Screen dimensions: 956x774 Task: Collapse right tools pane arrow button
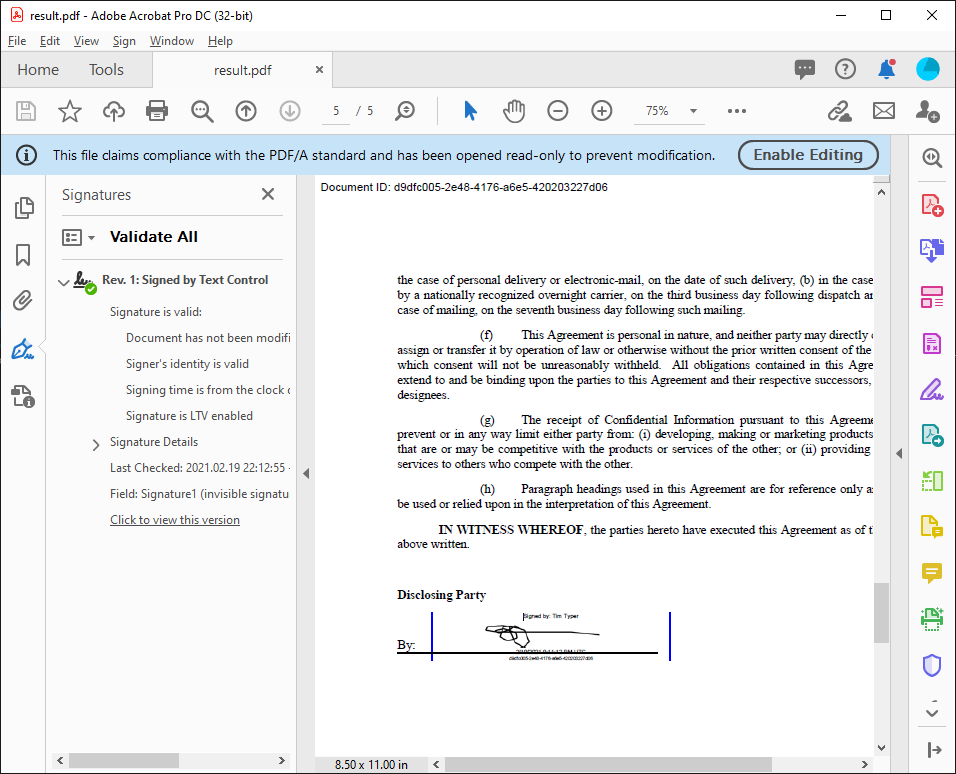coord(933,750)
